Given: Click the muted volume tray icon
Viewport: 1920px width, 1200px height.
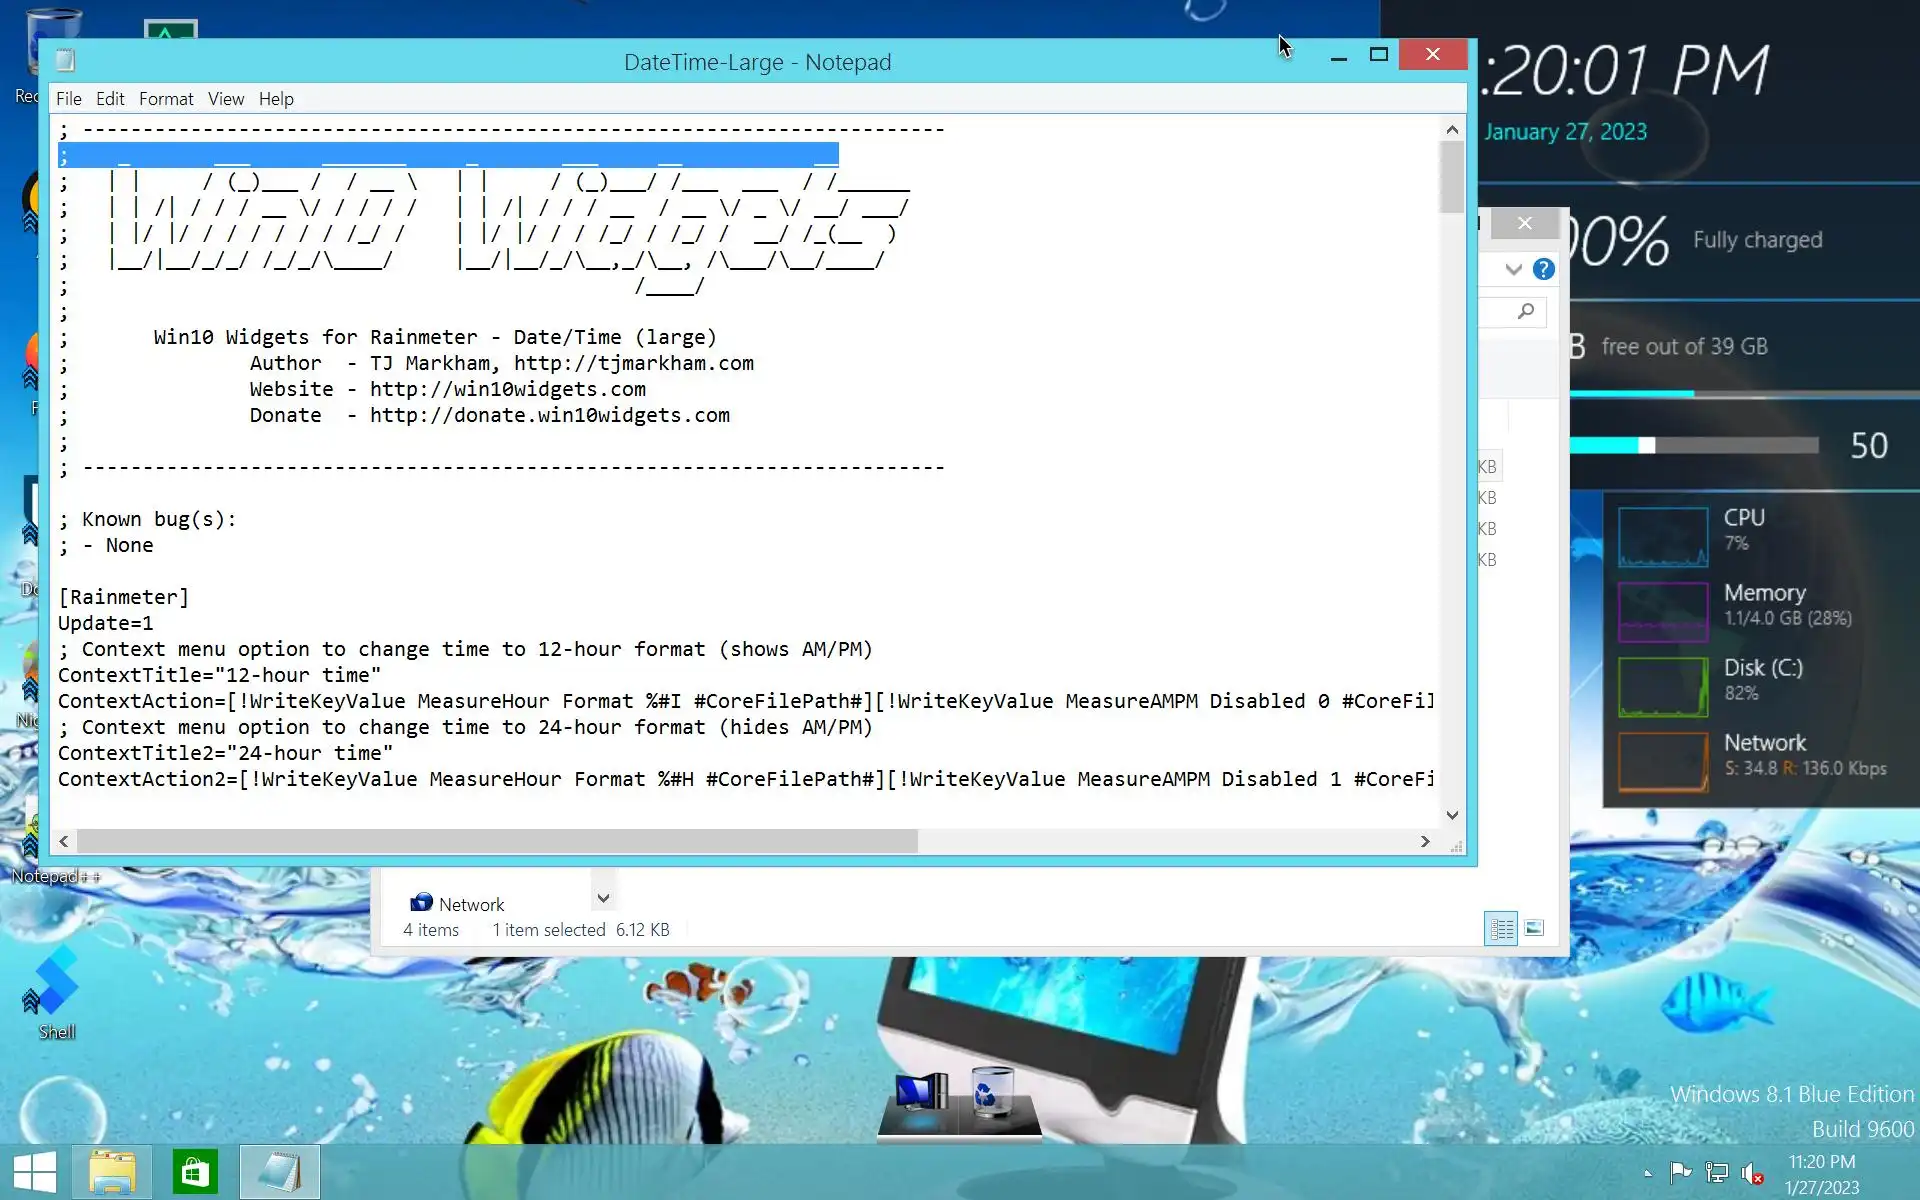Looking at the screenshot, I should pyautogui.click(x=1751, y=1173).
